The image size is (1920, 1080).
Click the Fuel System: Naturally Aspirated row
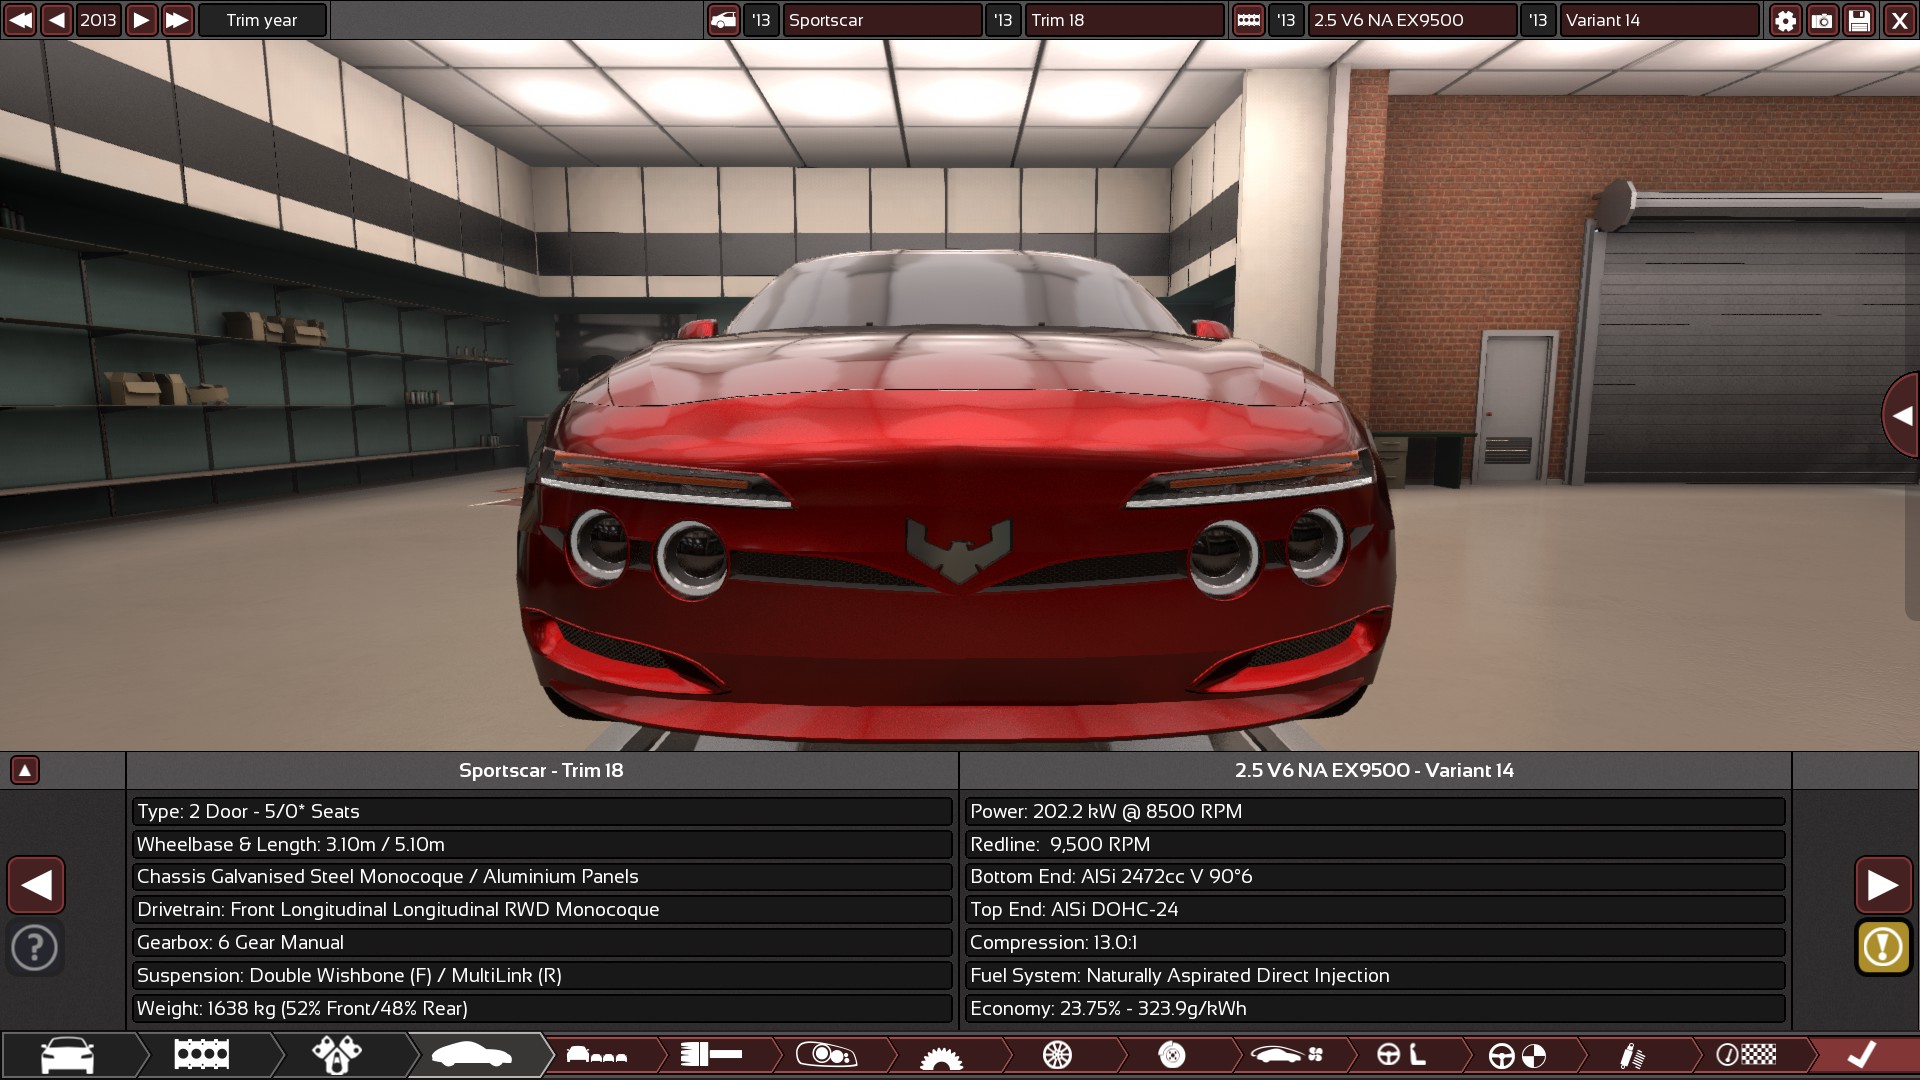1375,976
